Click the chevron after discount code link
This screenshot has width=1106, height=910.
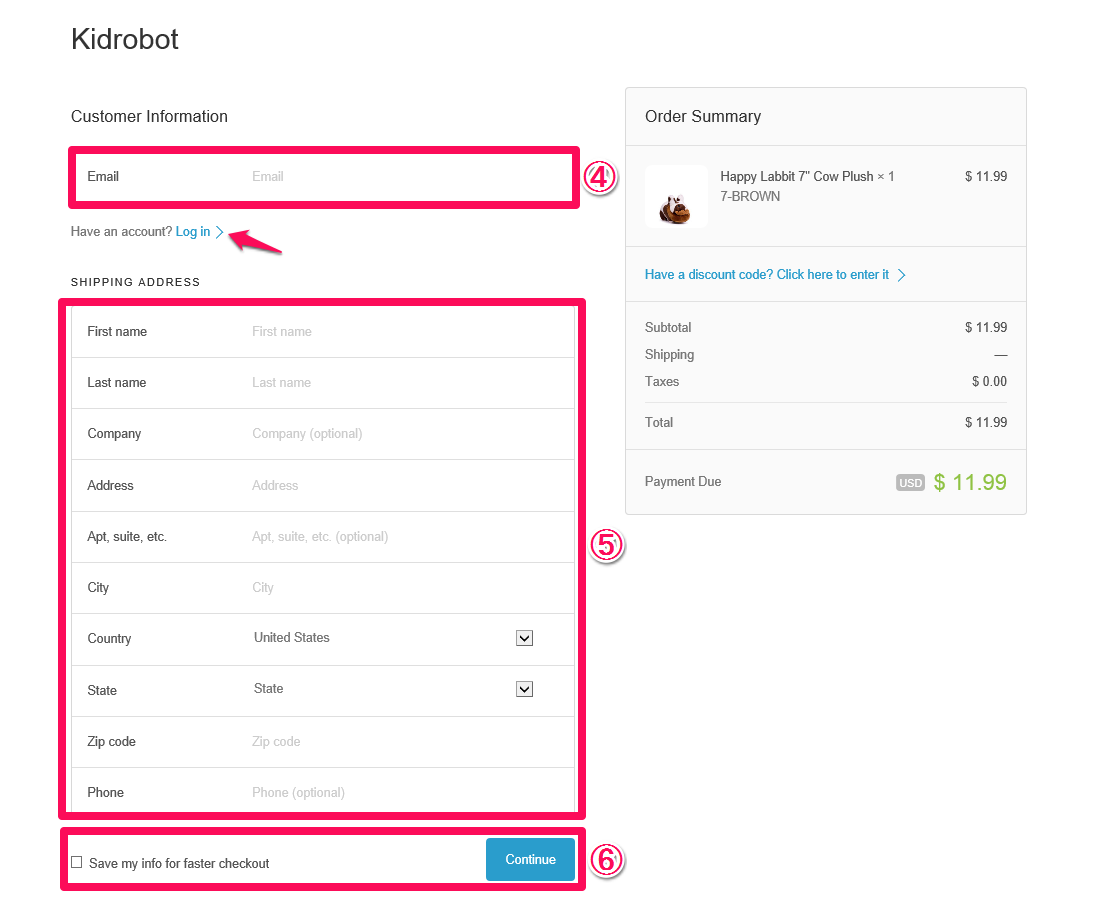[x=901, y=275]
